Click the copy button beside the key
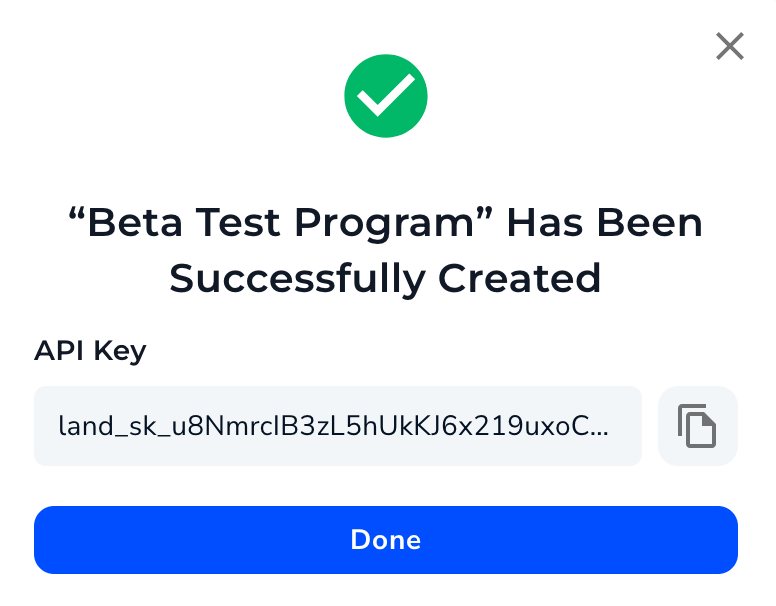776x606 pixels. [697, 426]
